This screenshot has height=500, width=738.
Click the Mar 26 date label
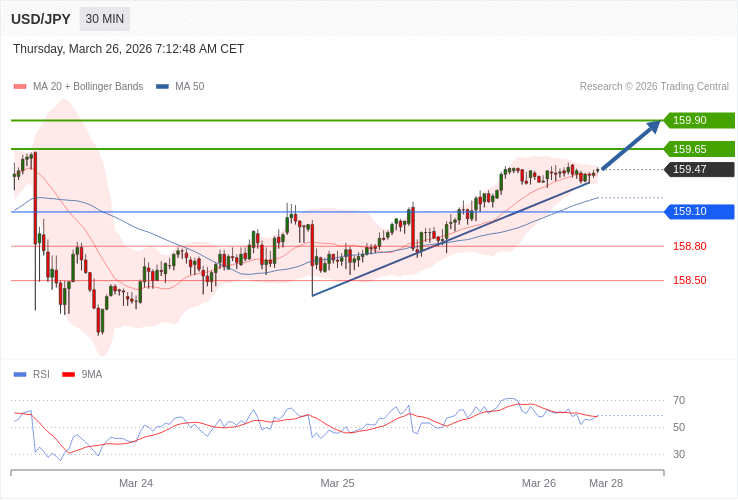(x=538, y=483)
